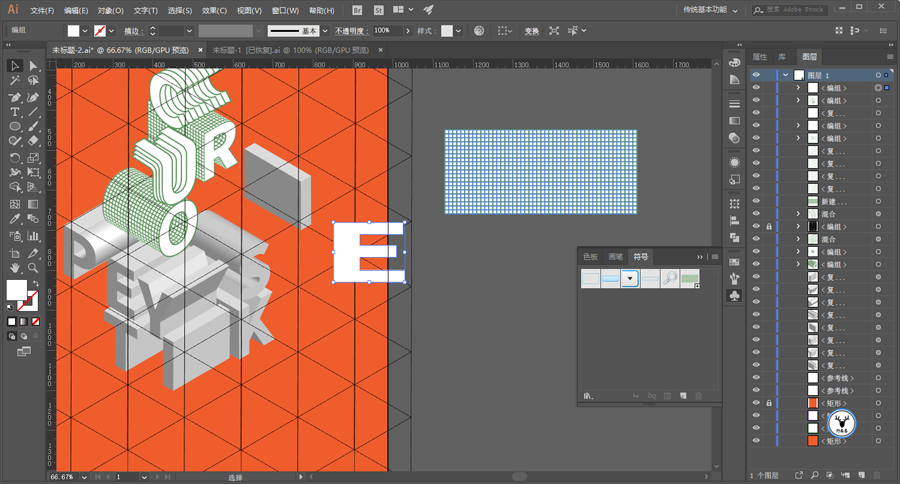900x484 pixels.
Task: Click the white Fill swatch in toolbar
Action: coord(16,290)
